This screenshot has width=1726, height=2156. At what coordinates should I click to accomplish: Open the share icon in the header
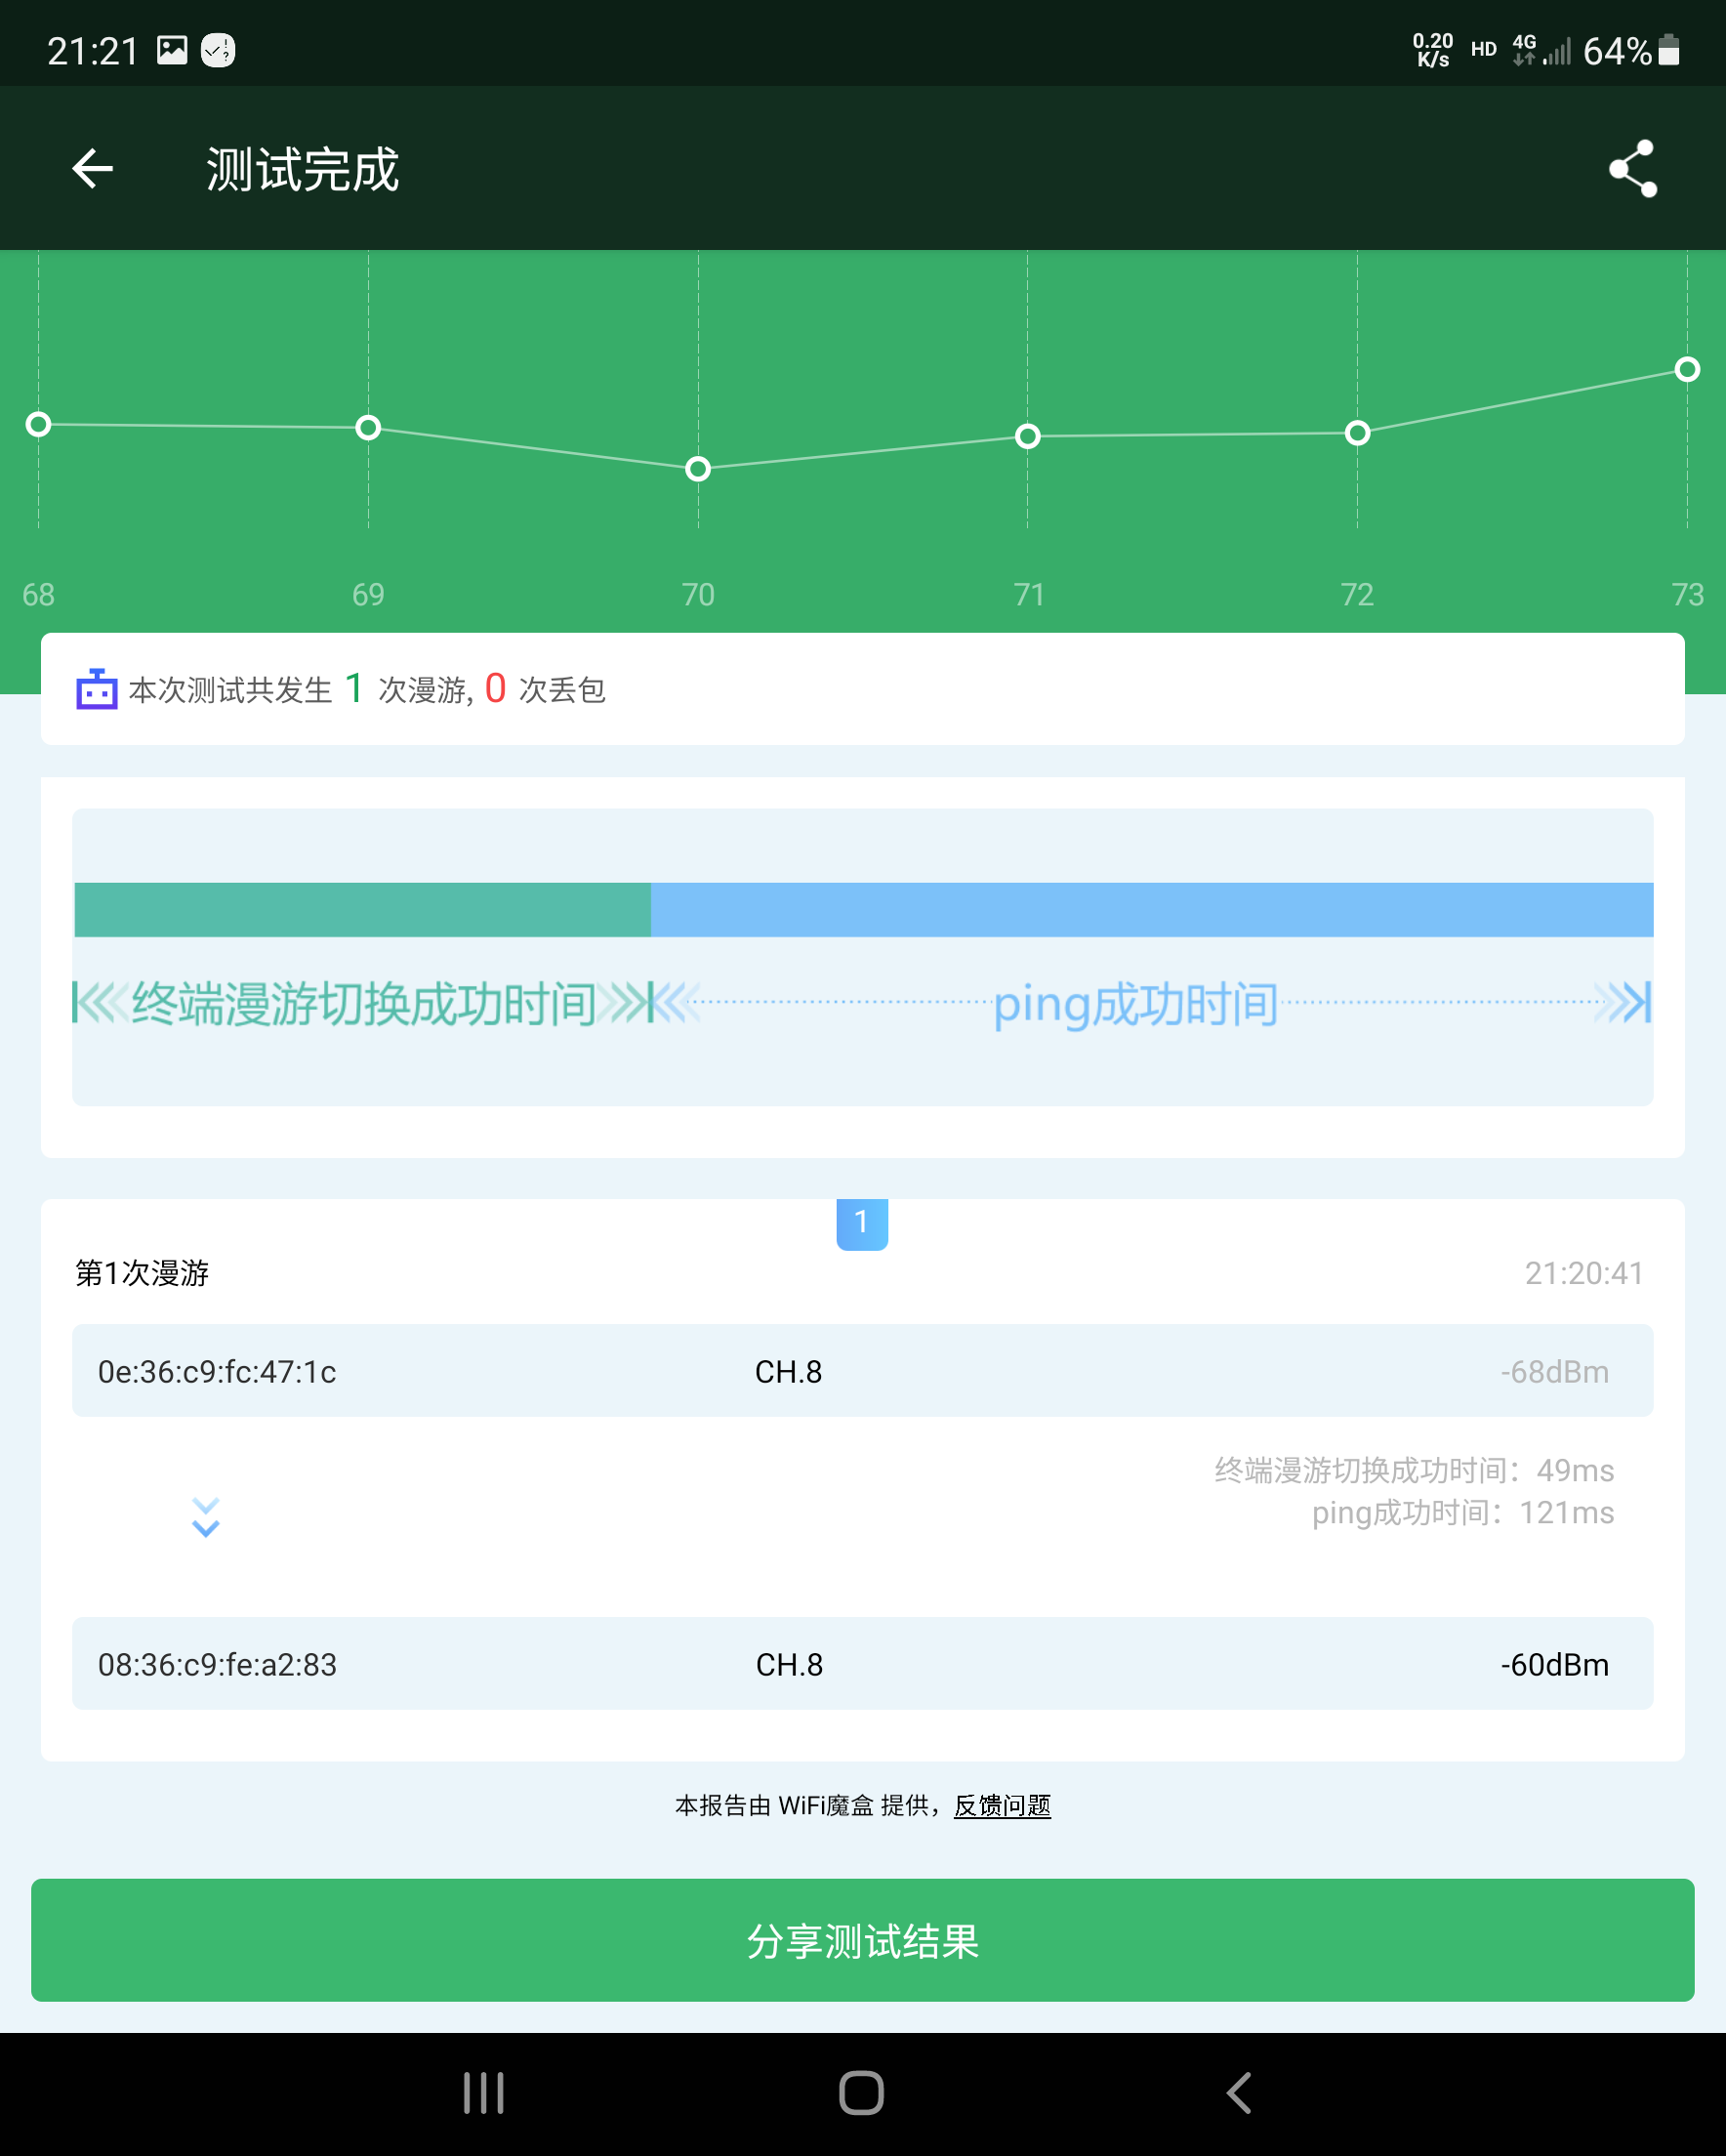(1633, 168)
